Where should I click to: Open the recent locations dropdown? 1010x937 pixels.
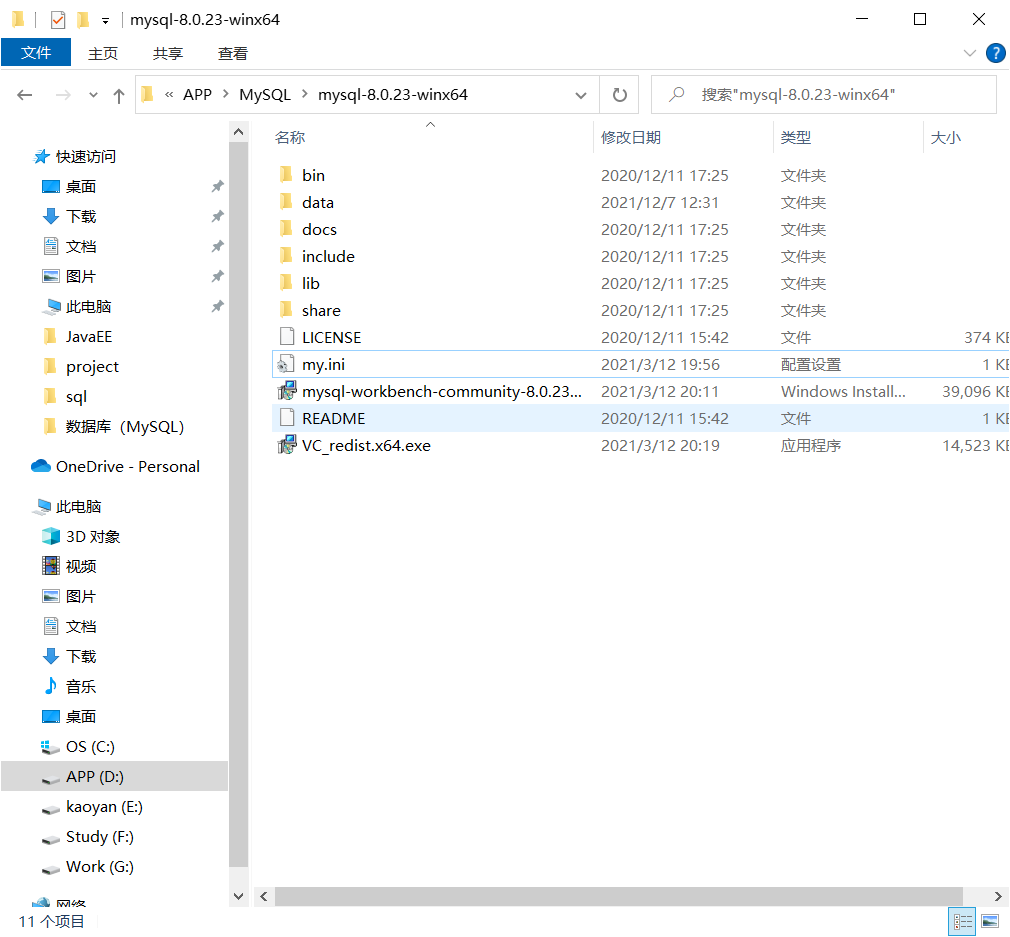(x=93, y=95)
